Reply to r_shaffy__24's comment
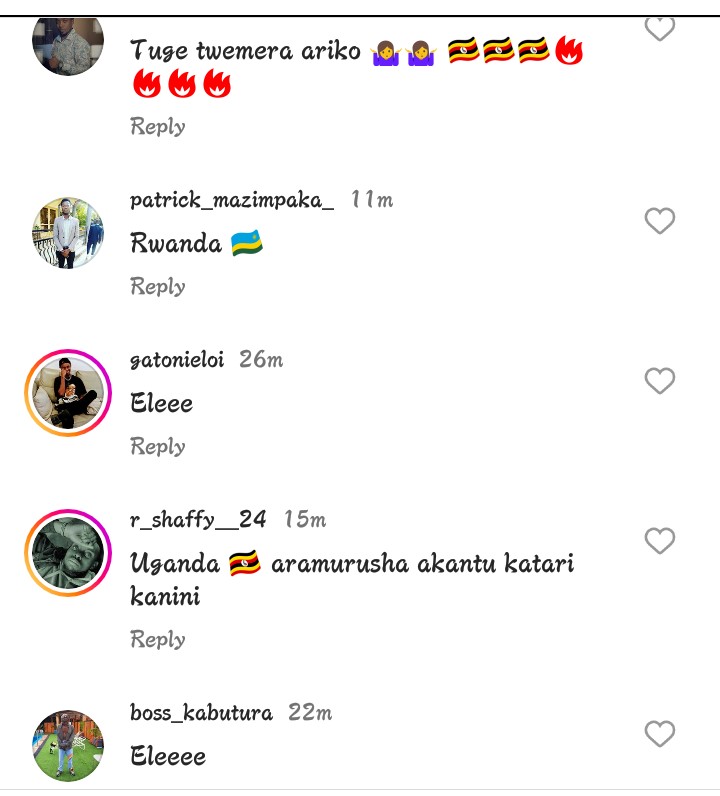Viewport: 720px width, 796px height. point(158,639)
